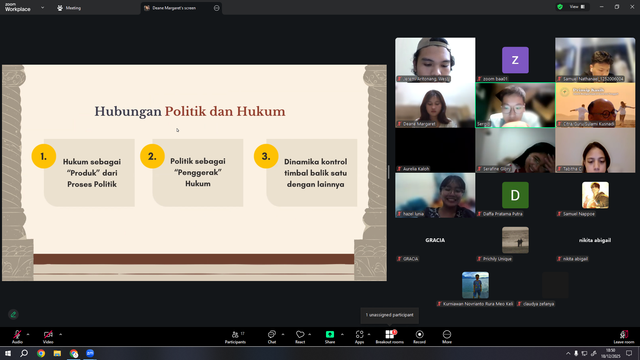Start camera with the Video button
This screenshot has width=640, height=360.
48,336
